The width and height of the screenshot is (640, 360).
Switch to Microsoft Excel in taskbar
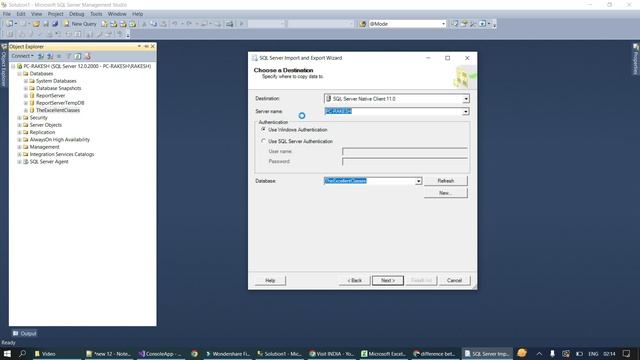point(383,354)
